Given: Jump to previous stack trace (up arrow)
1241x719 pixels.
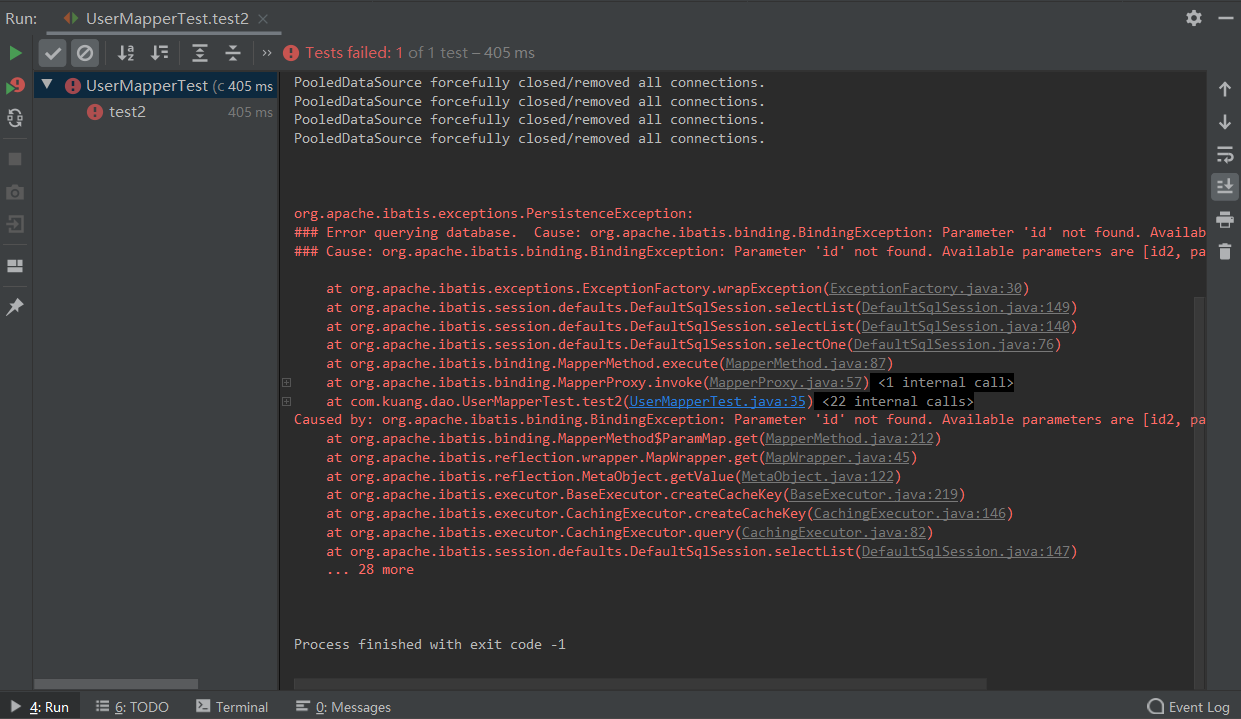Looking at the screenshot, I should coord(1225,90).
